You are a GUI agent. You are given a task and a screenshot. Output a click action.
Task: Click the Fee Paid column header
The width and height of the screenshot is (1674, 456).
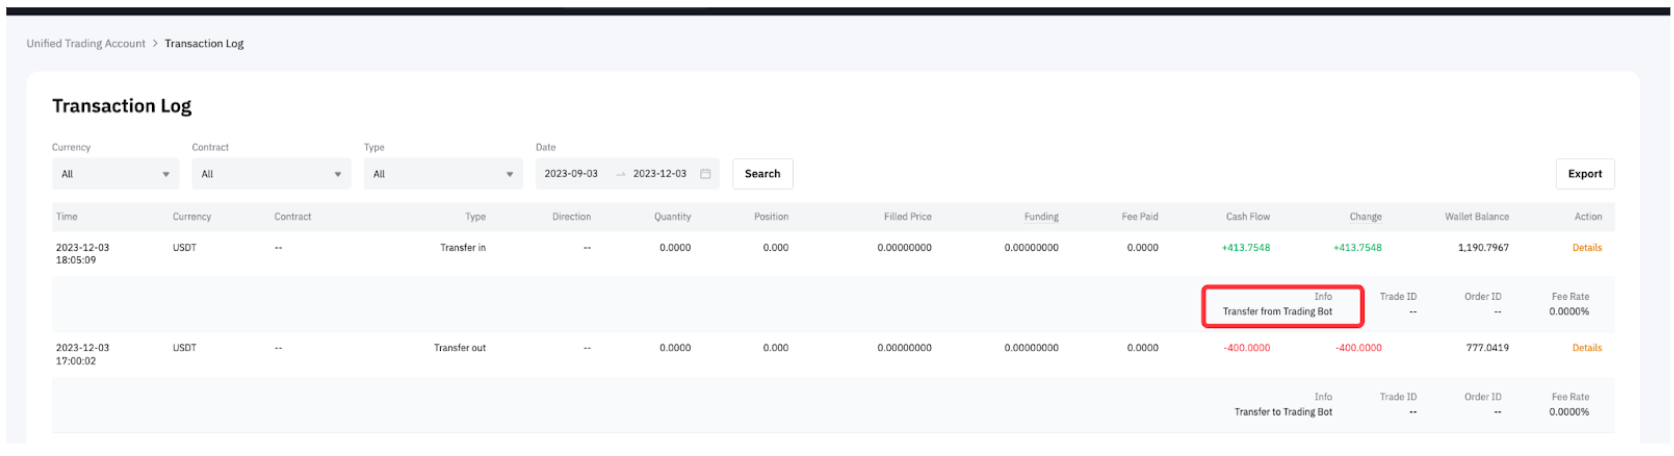tap(1139, 217)
